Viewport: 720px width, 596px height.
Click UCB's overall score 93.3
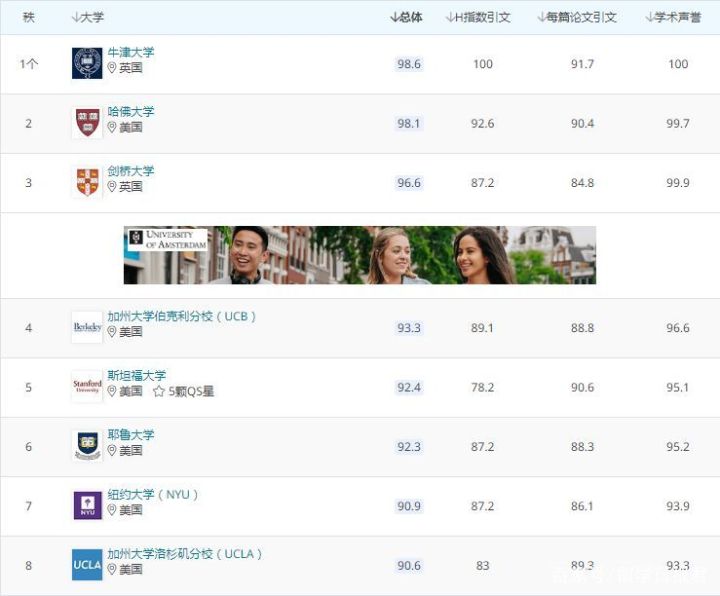(409, 328)
